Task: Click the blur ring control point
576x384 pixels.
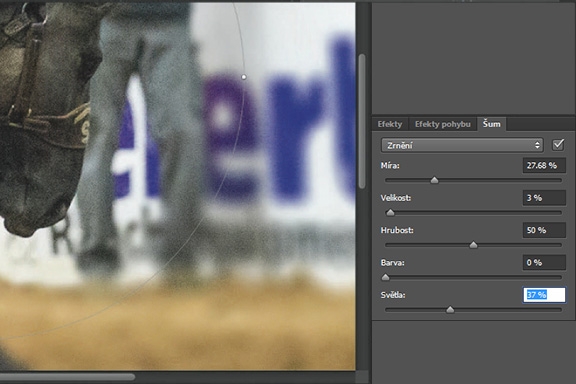Action: (x=244, y=77)
